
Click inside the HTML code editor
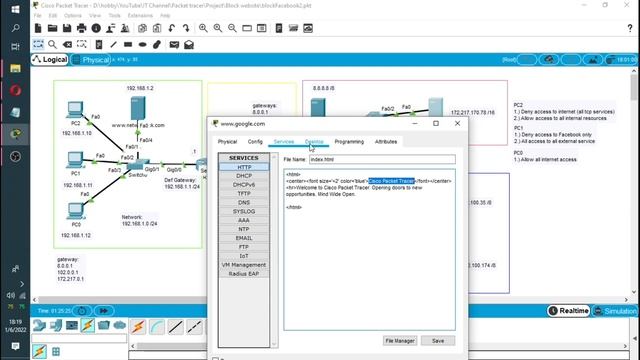(x=369, y=249)
